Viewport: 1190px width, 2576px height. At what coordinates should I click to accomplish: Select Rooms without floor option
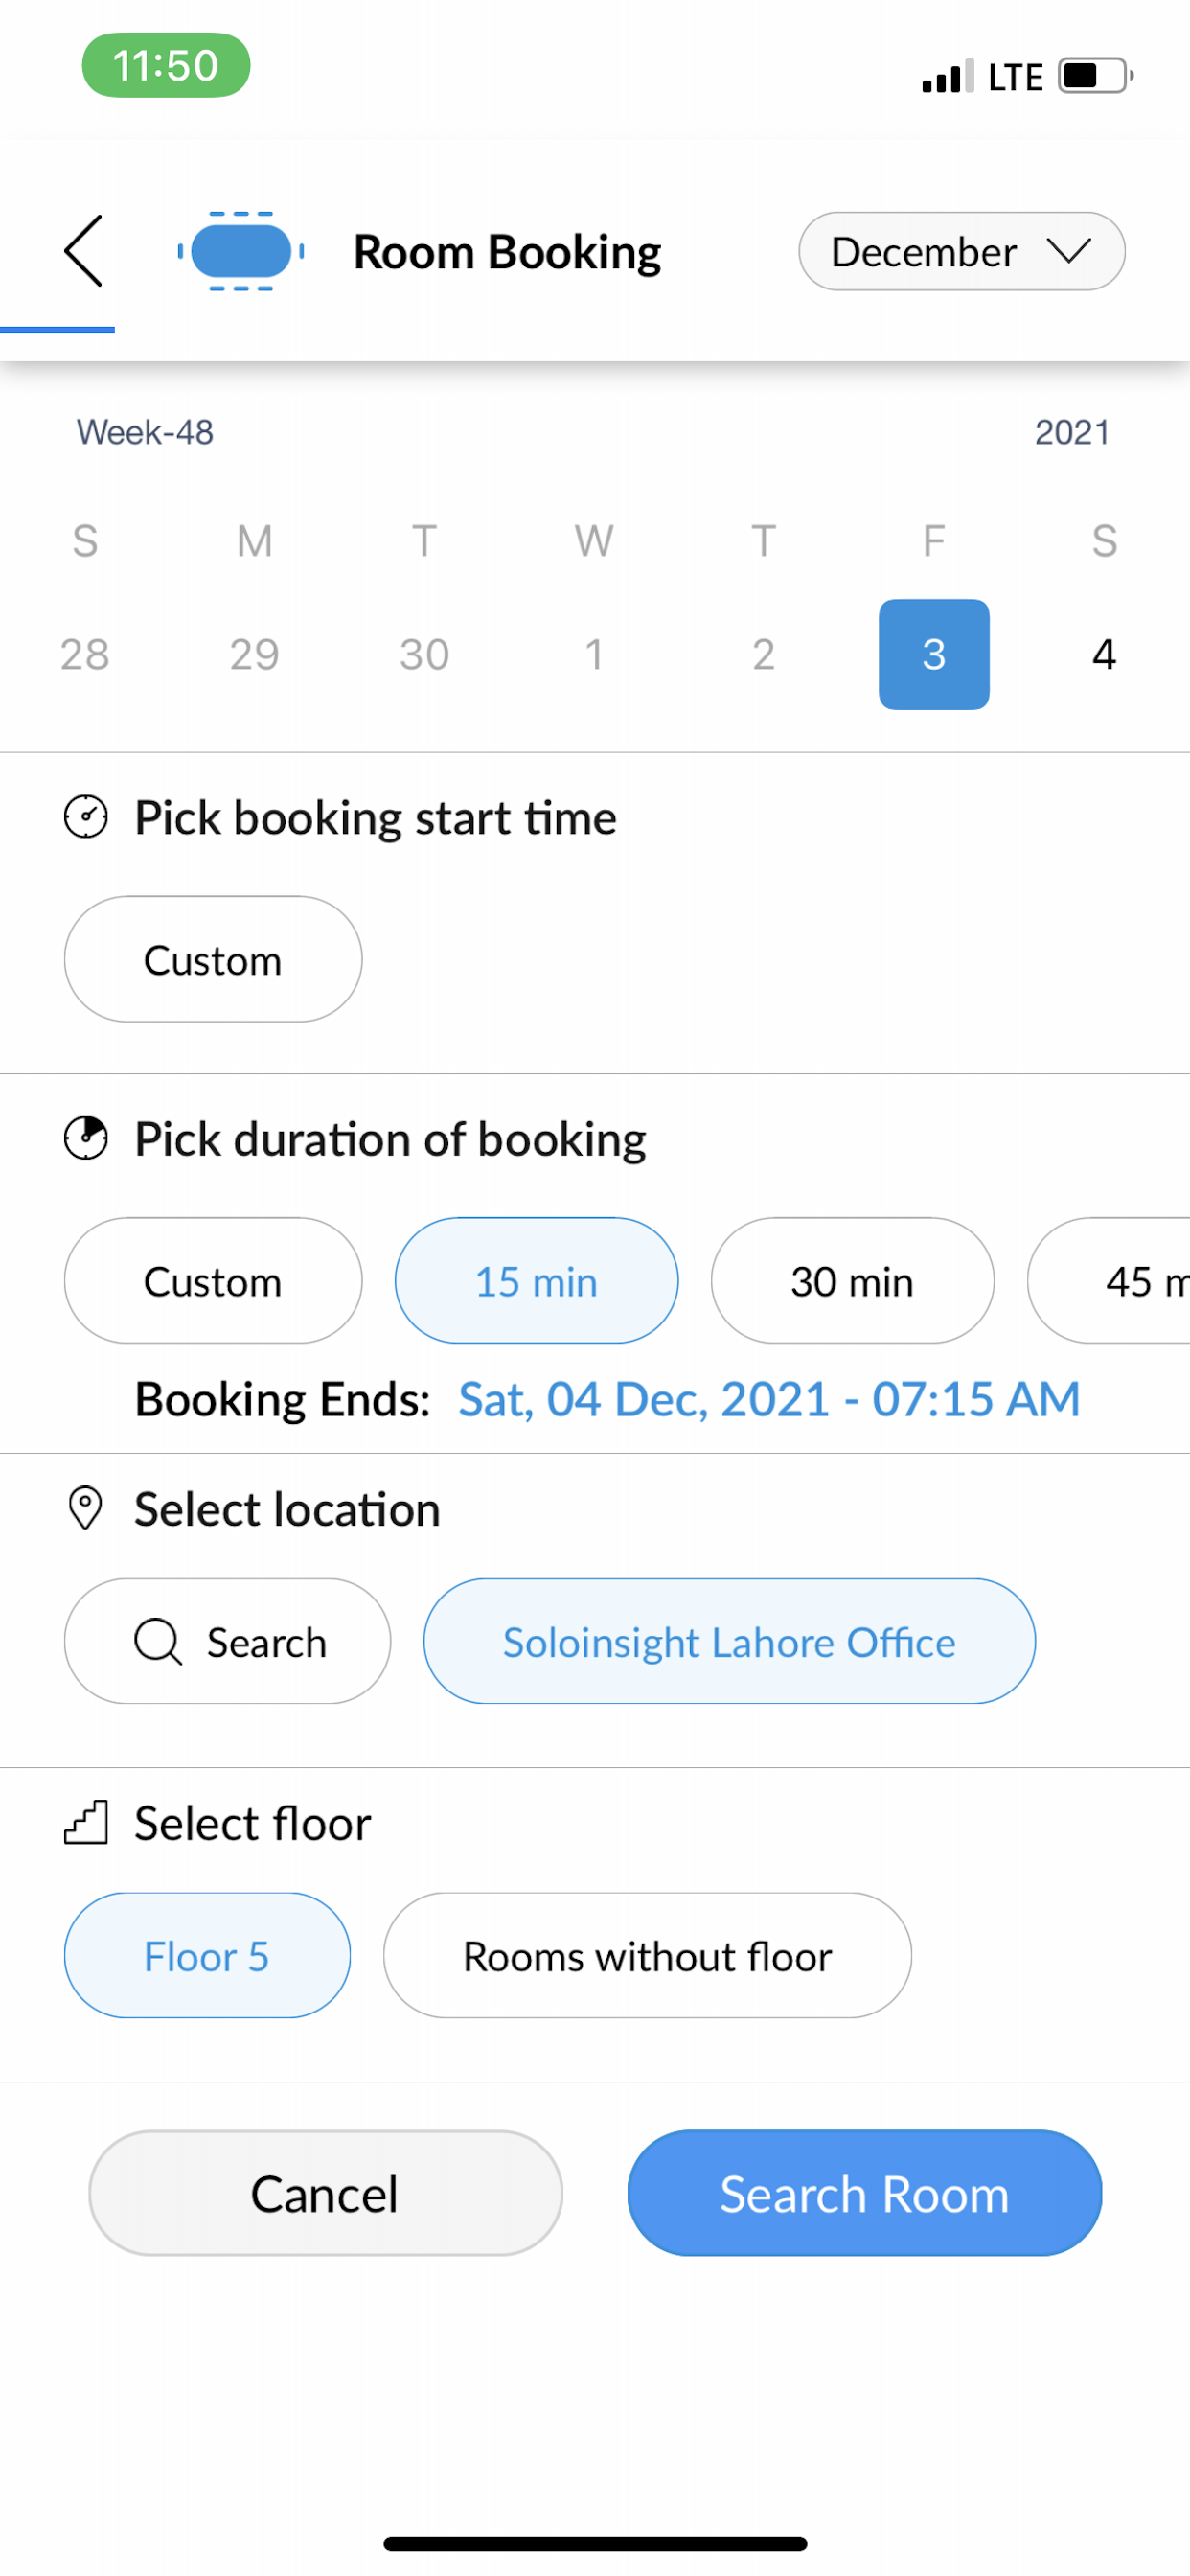pyautogui.click(x=648, y=1955)
